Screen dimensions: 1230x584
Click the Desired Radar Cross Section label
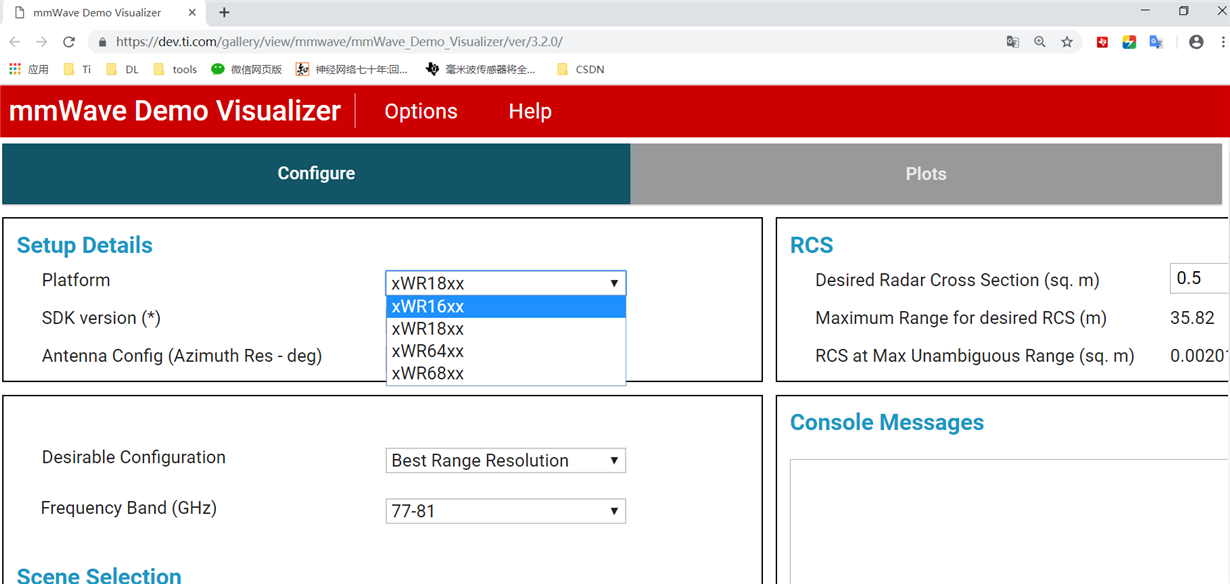tap(957, 280)
